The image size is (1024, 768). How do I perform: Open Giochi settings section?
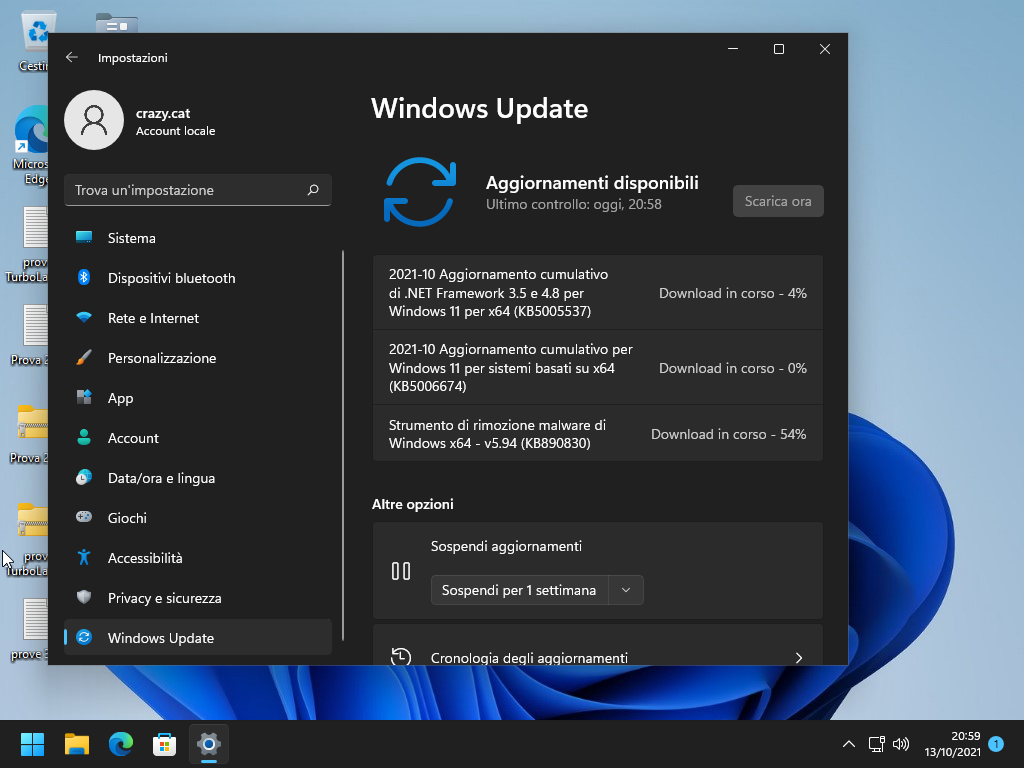point(198,517)
